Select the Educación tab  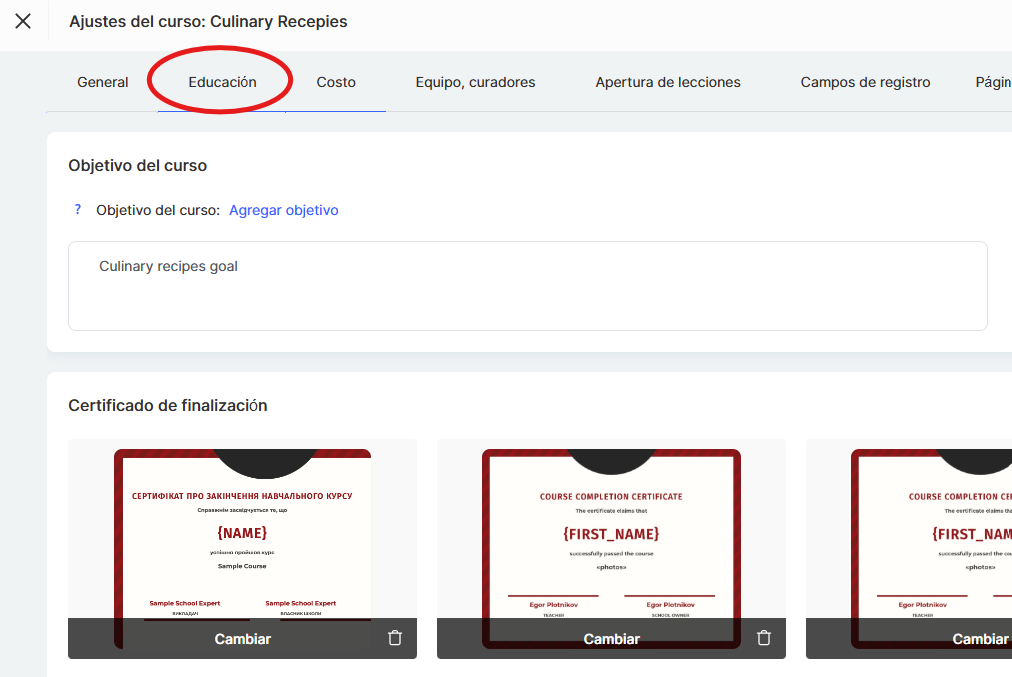(222, 82)
